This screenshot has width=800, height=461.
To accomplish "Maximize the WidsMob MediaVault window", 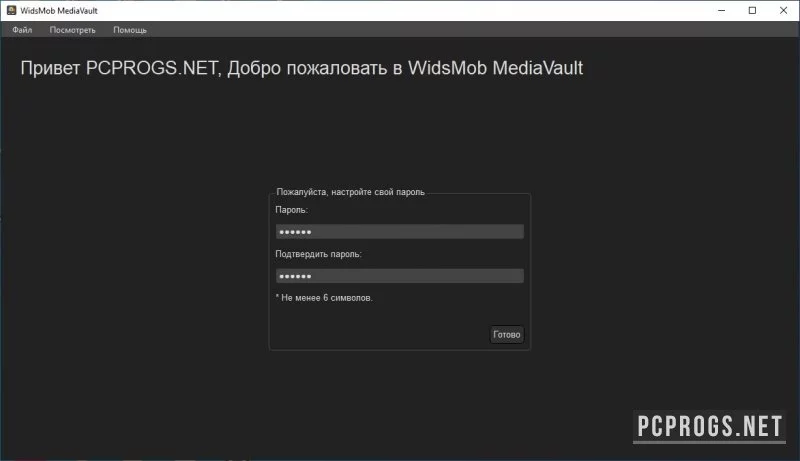I will (752, 10).
